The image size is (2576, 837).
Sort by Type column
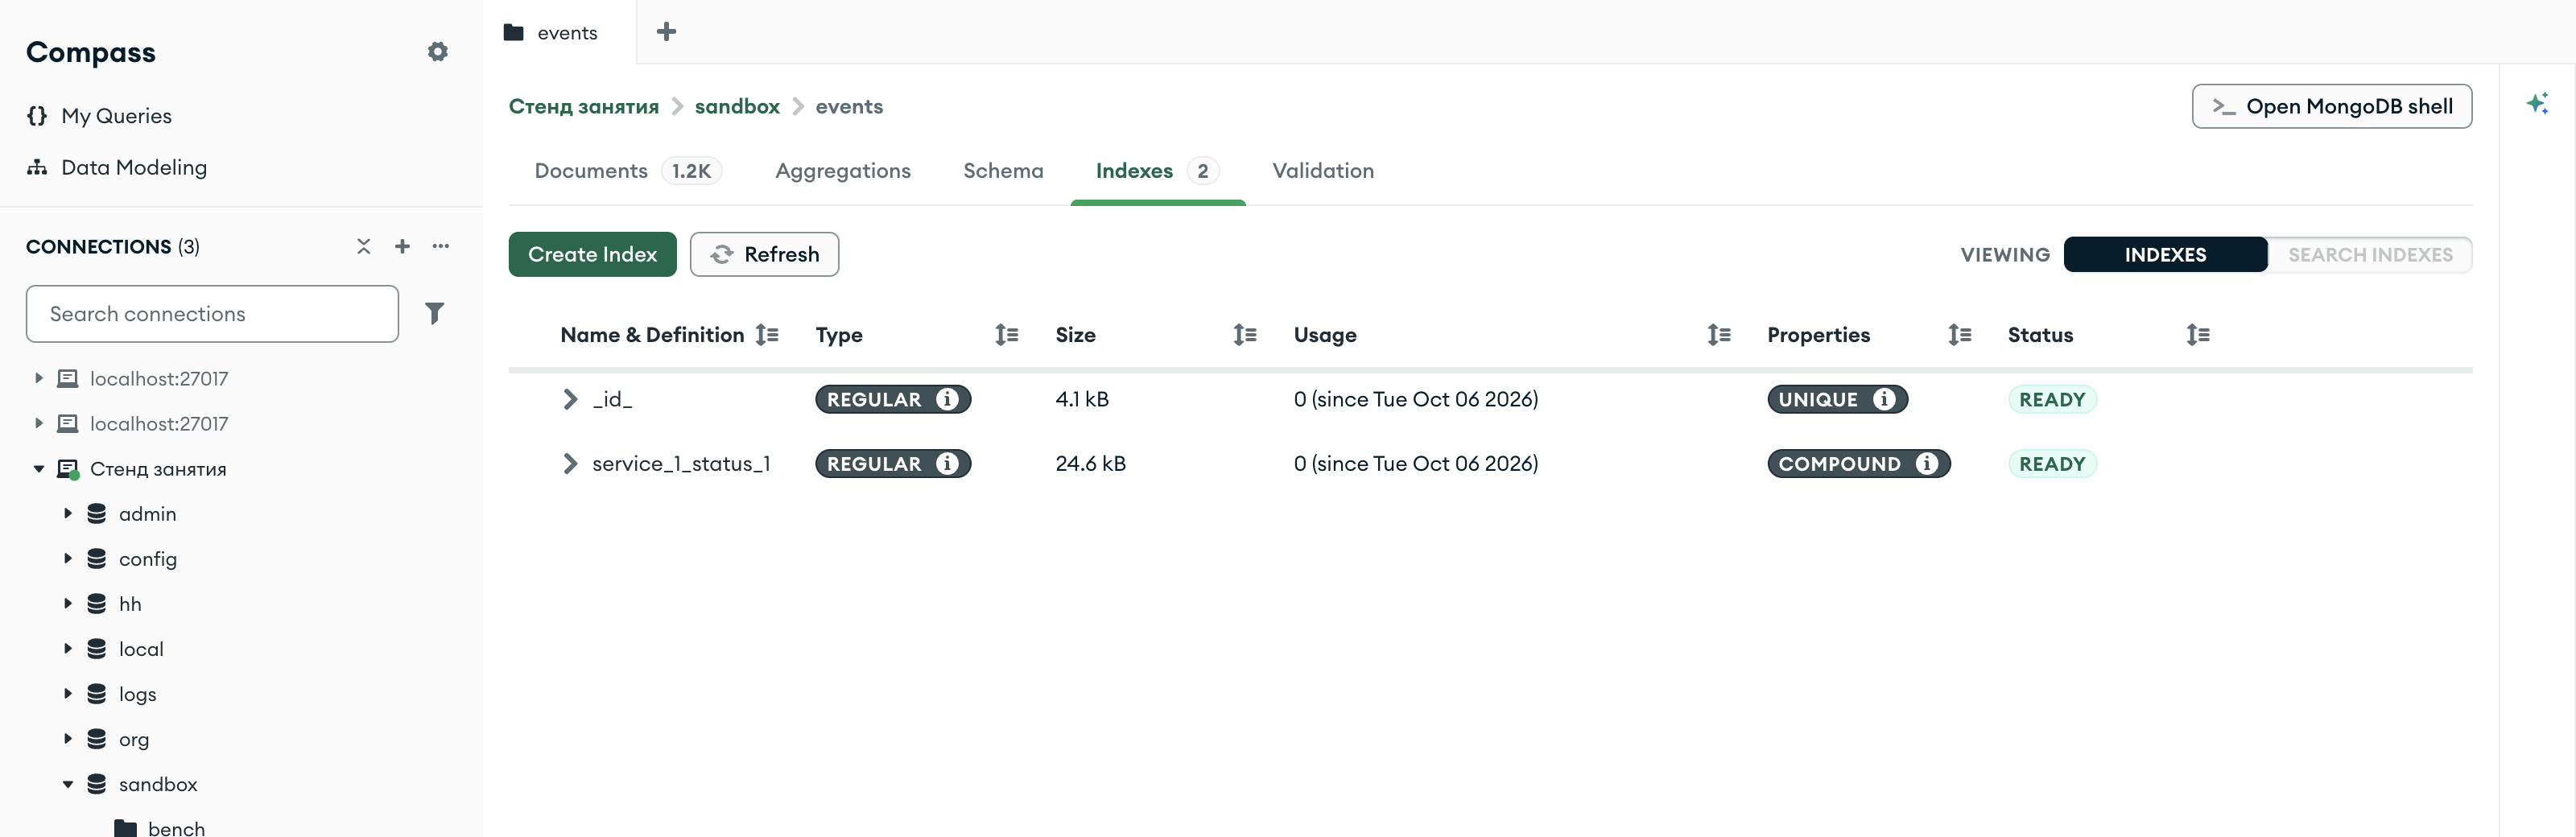(1006, 335)
